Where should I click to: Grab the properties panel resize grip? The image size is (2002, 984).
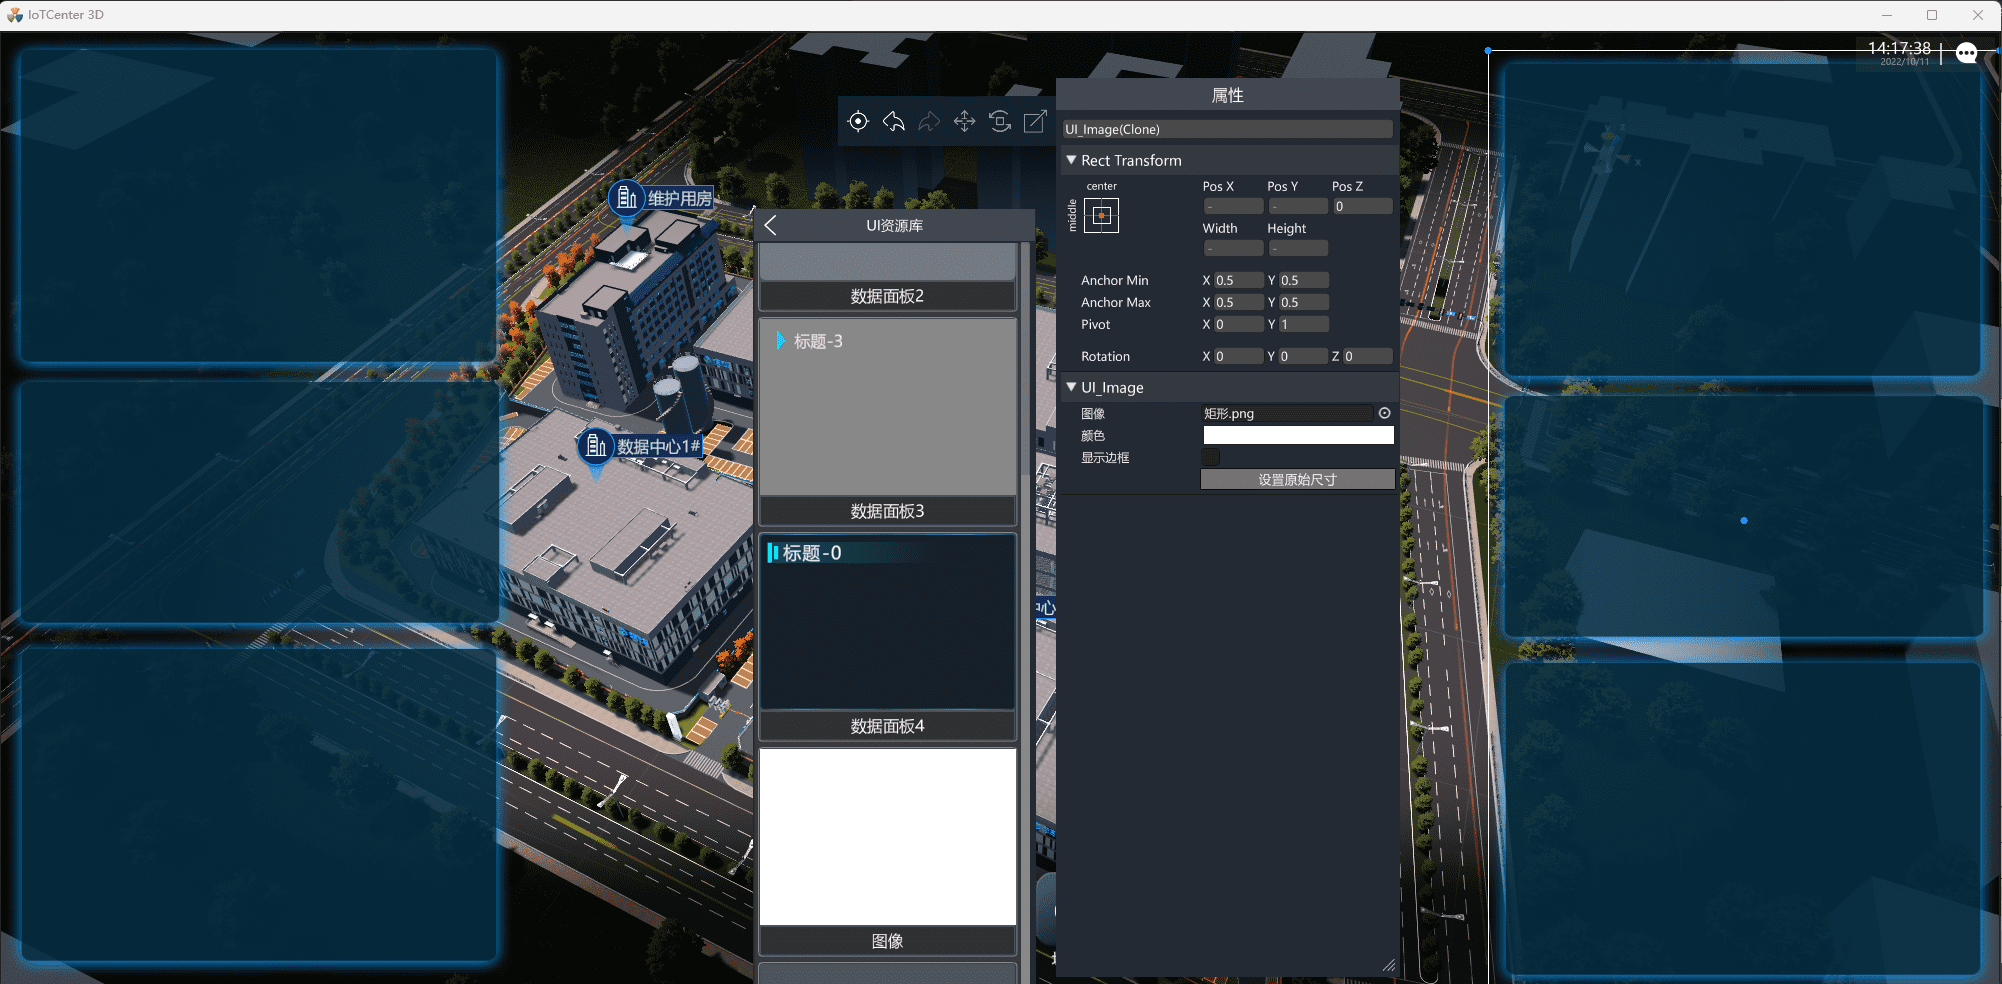1389,965
